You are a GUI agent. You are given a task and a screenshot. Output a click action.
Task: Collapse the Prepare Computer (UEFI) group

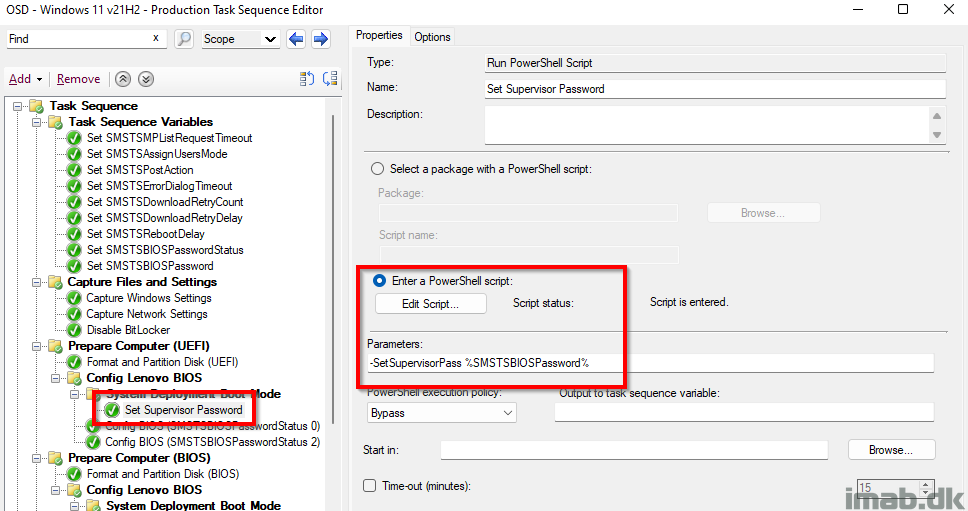pos(36,346)
